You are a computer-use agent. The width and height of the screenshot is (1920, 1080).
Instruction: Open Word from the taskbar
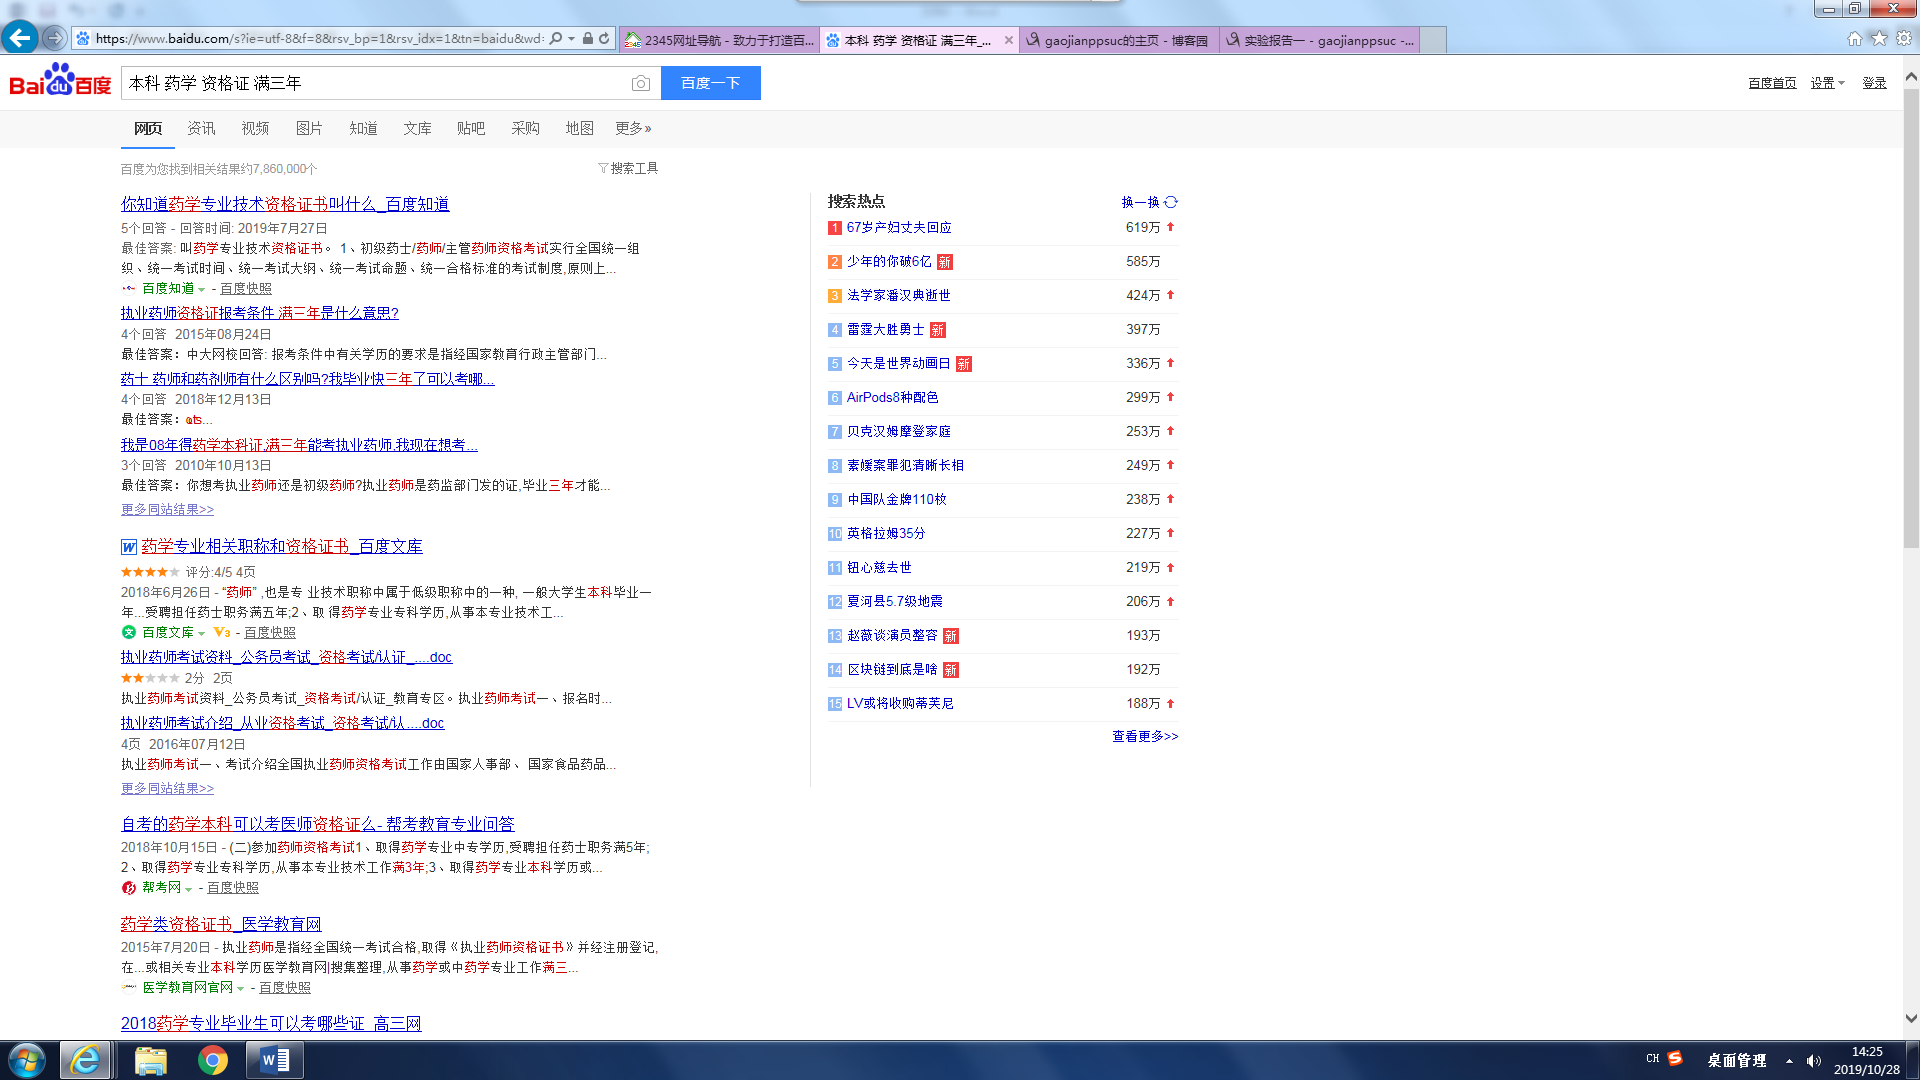coord(274,1060)
